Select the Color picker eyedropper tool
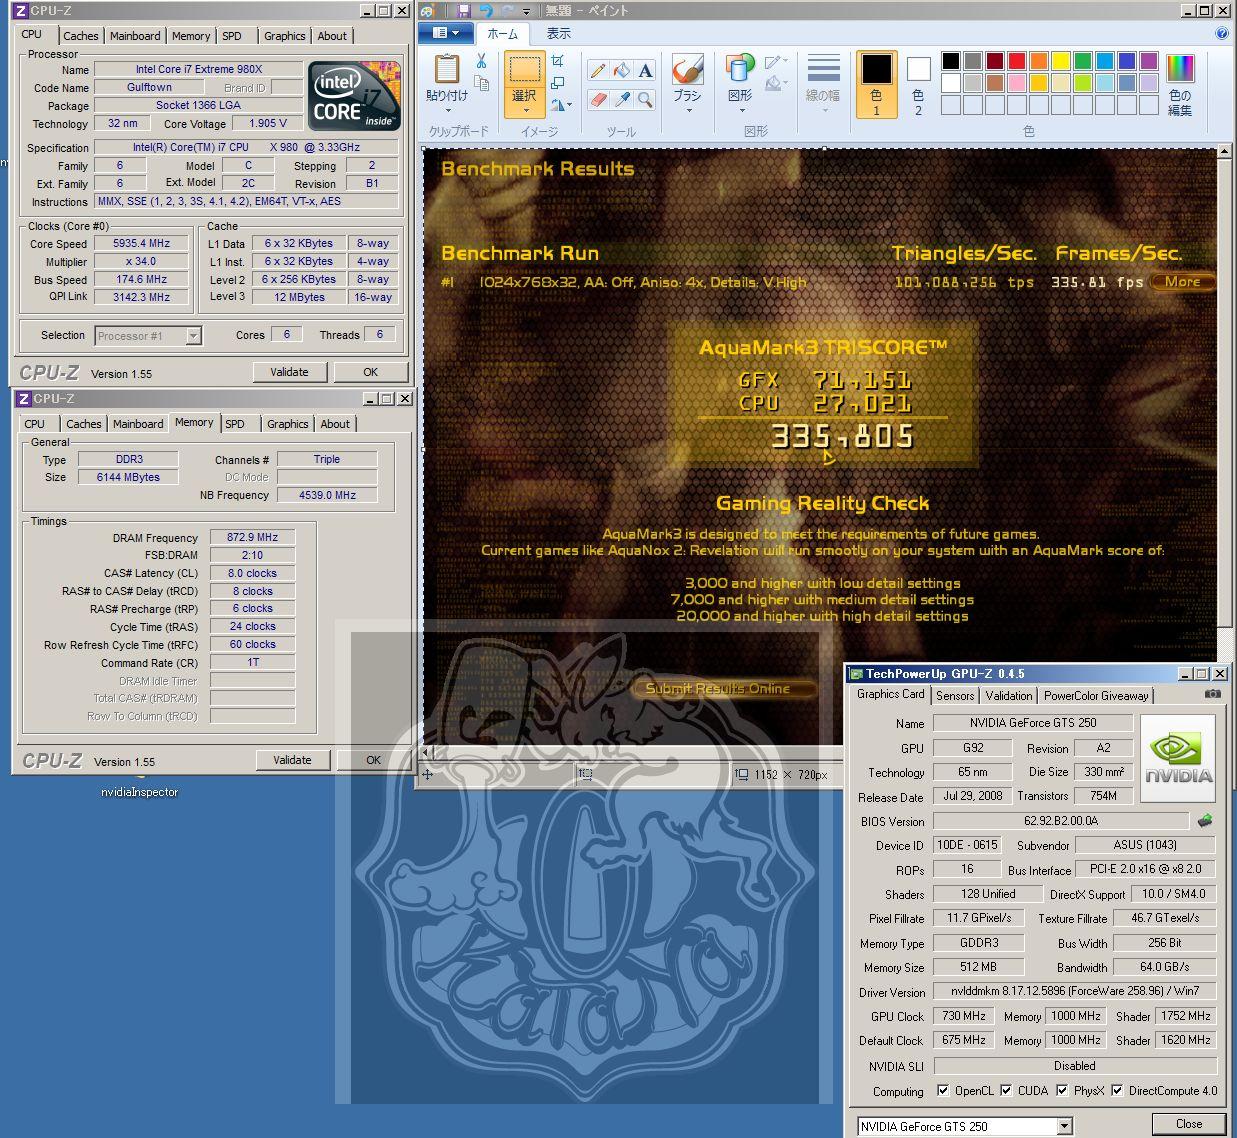The width and height of the screenshot is (1237, 1138). pyautogui.click(x=621, y=99)
